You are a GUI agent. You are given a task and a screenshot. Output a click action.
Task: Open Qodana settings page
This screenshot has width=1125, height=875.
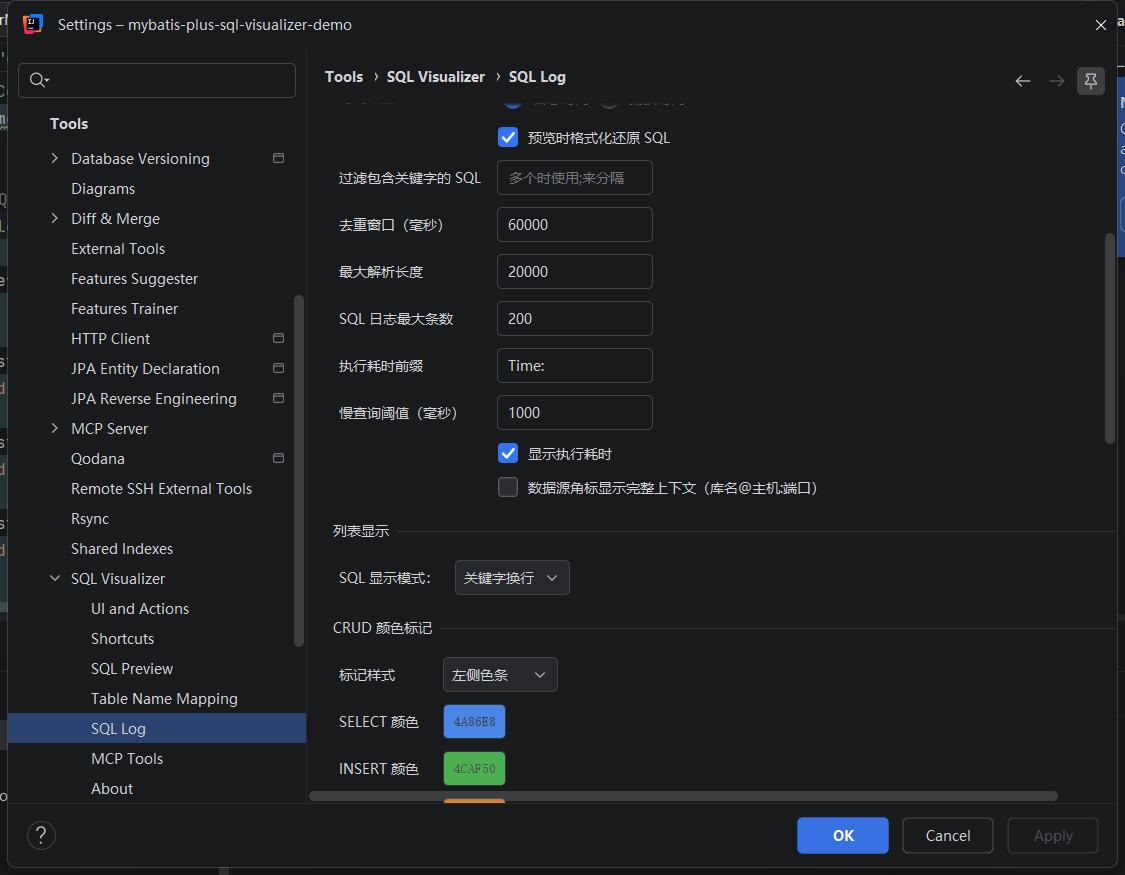[98, 458]
